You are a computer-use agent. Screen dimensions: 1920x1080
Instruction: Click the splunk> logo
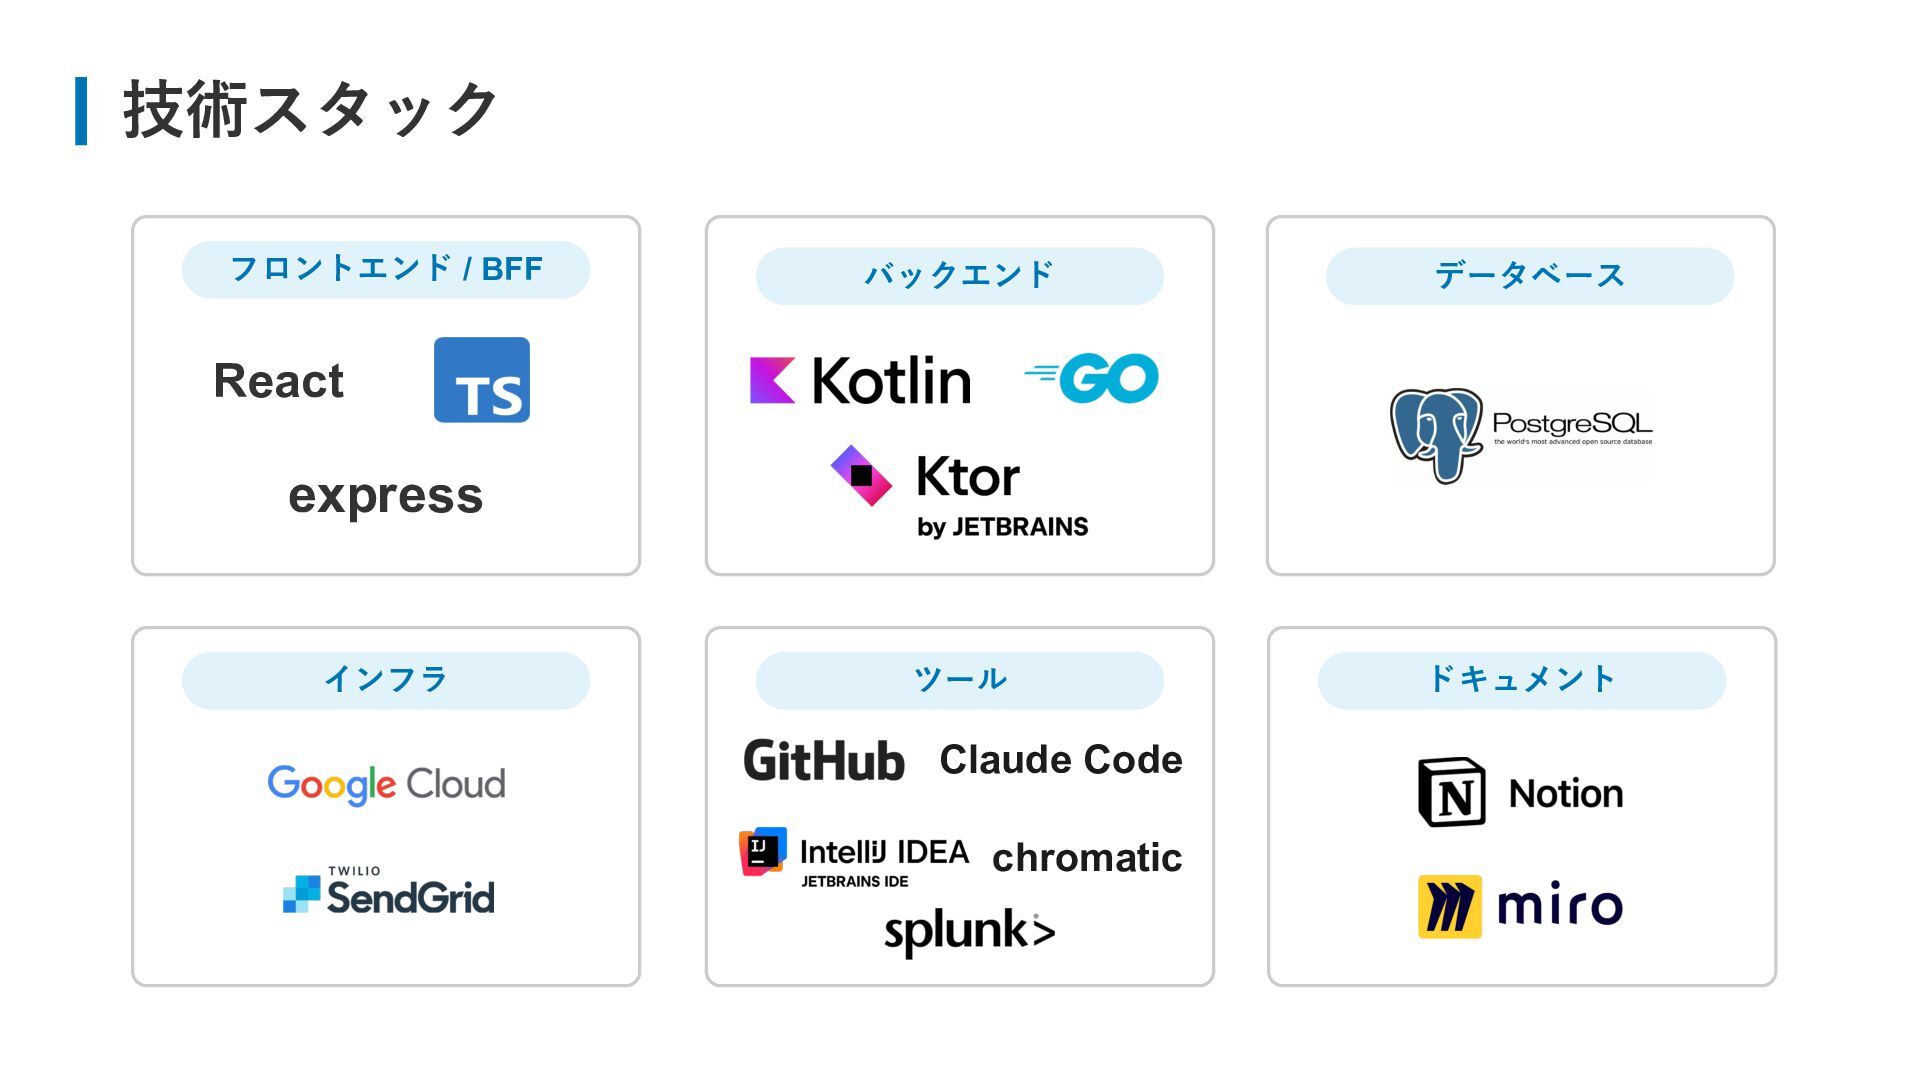[x=970, y=932]
